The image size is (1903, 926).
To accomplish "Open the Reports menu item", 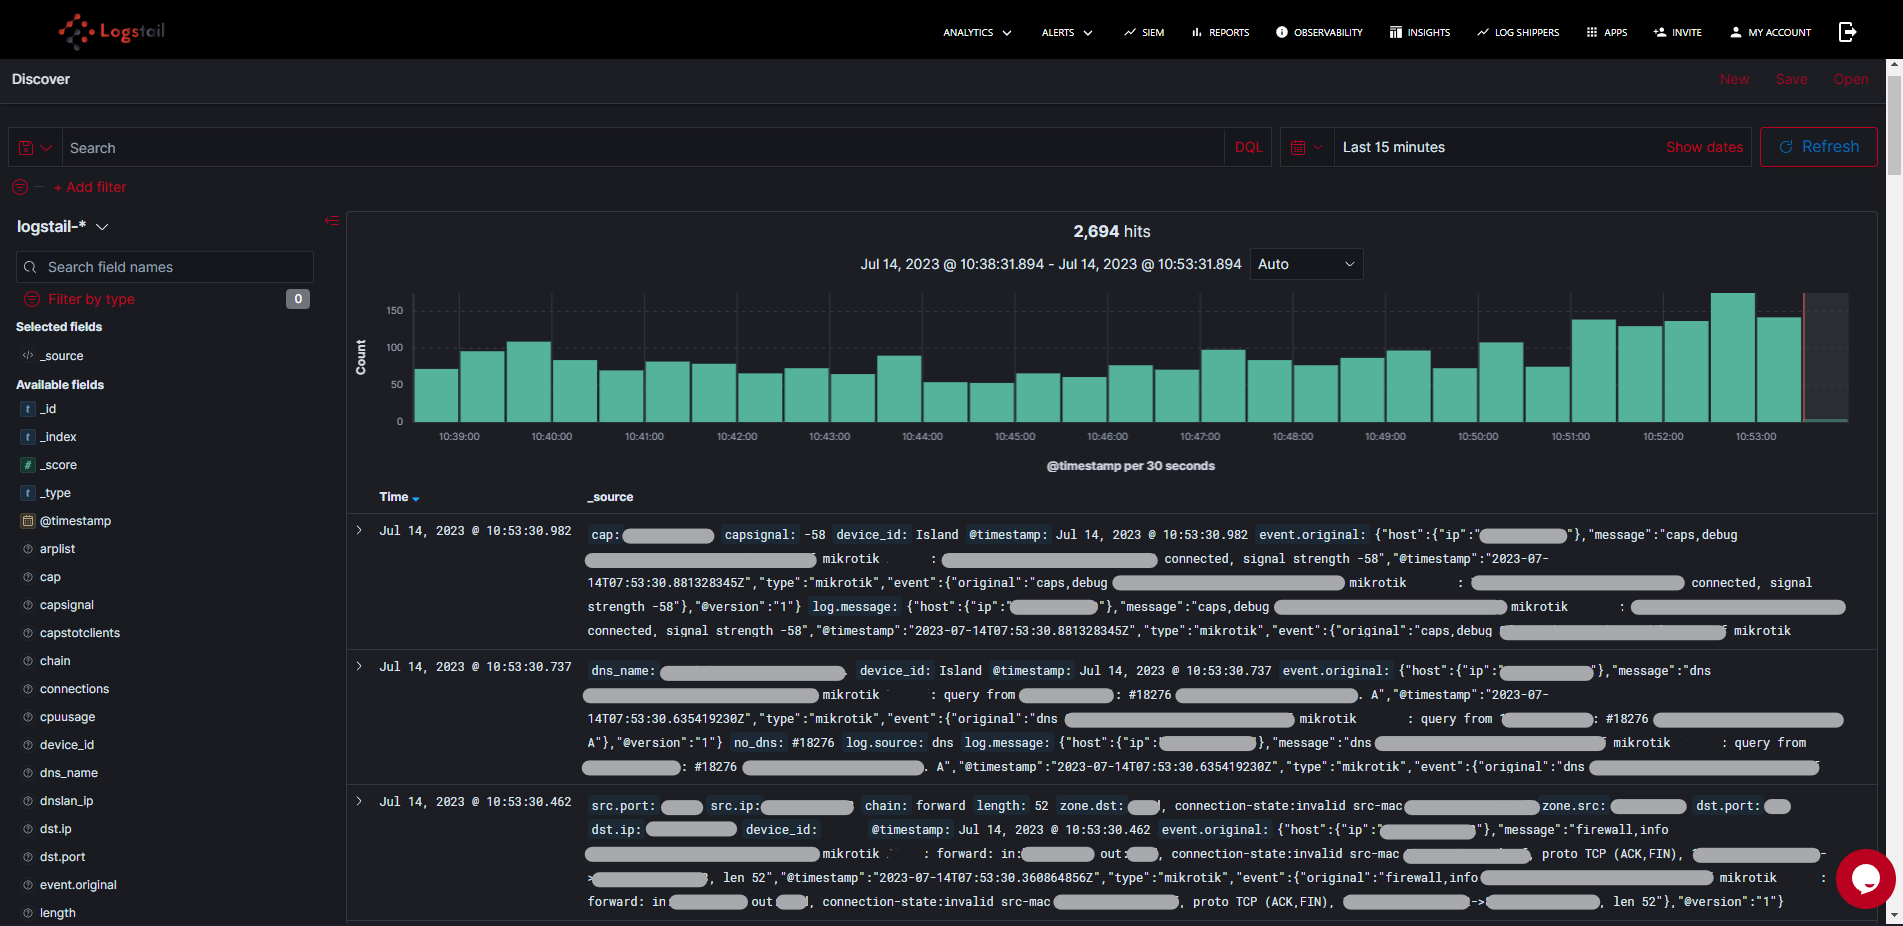I will (1220, 32).
